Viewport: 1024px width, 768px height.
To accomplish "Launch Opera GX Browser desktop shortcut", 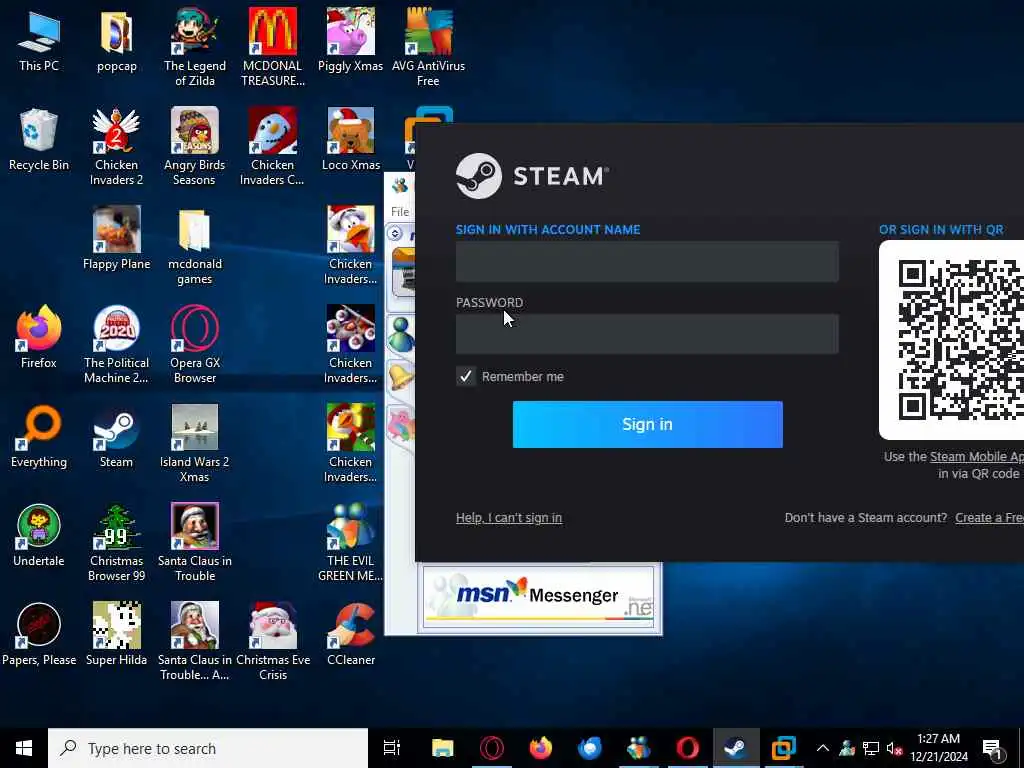I will pos(195,345).
